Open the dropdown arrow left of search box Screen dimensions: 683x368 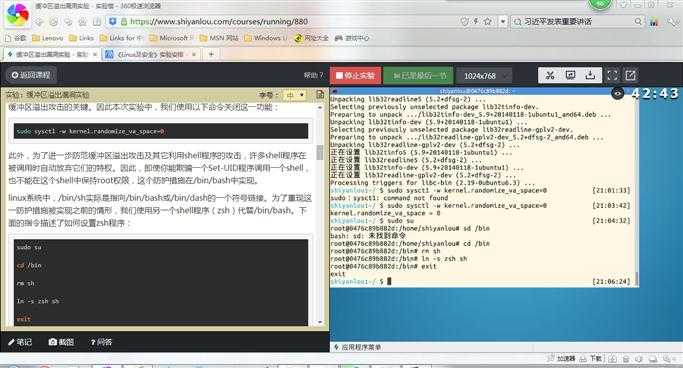point(503,21)
